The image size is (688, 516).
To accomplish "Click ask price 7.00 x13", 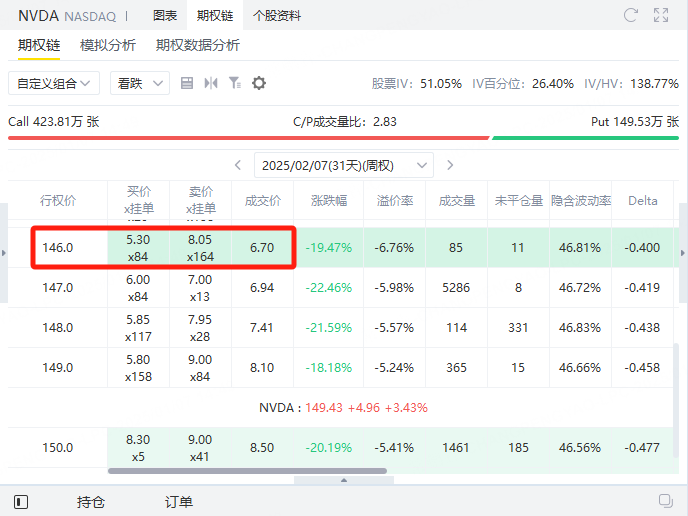I will pos(200,288).
